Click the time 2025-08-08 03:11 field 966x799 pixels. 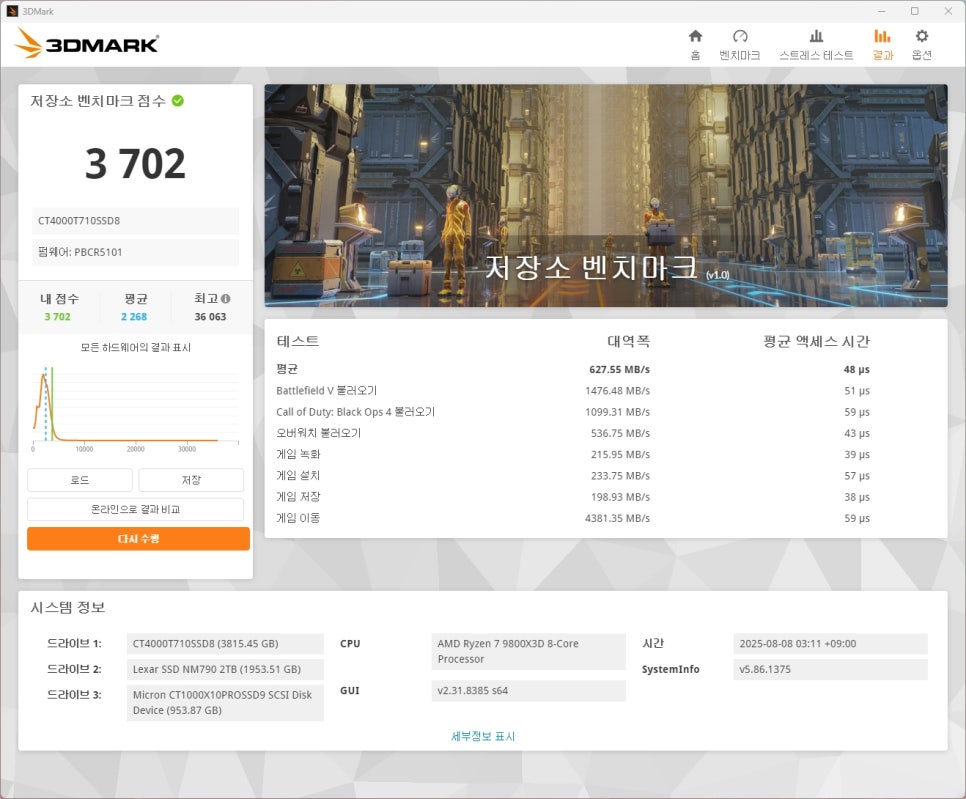coord(830,644)
